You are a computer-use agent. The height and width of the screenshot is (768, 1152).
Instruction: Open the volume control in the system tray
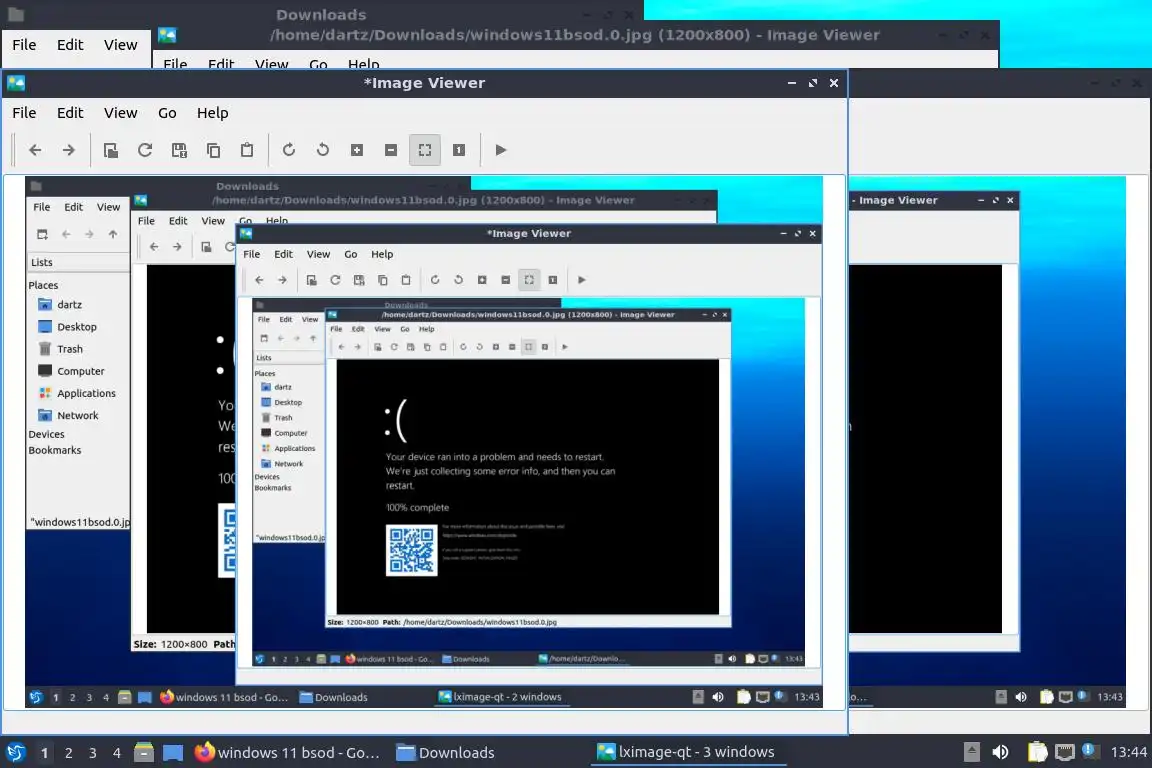(1000, 752)
